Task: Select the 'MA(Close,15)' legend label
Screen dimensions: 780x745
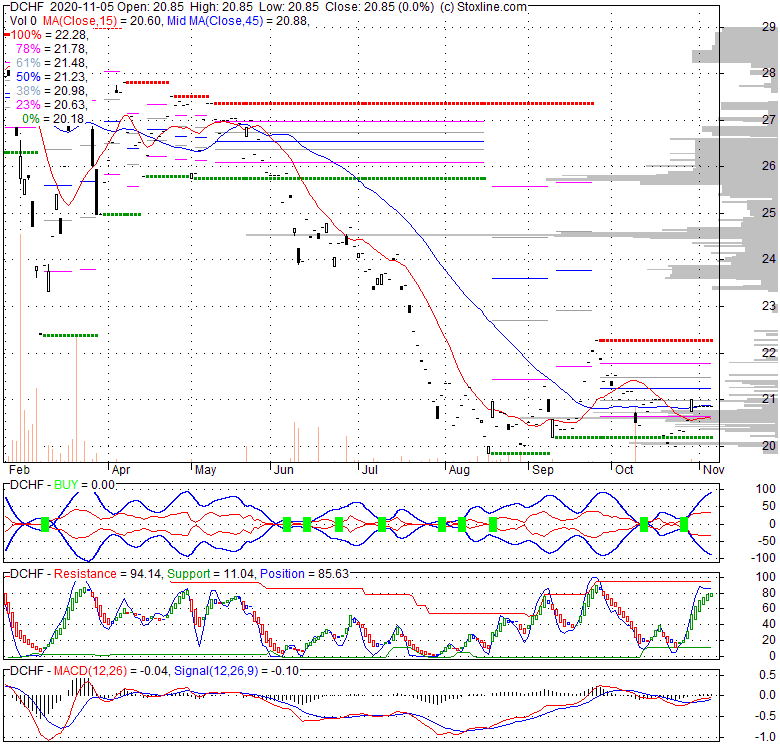Action: pos(80,21)
